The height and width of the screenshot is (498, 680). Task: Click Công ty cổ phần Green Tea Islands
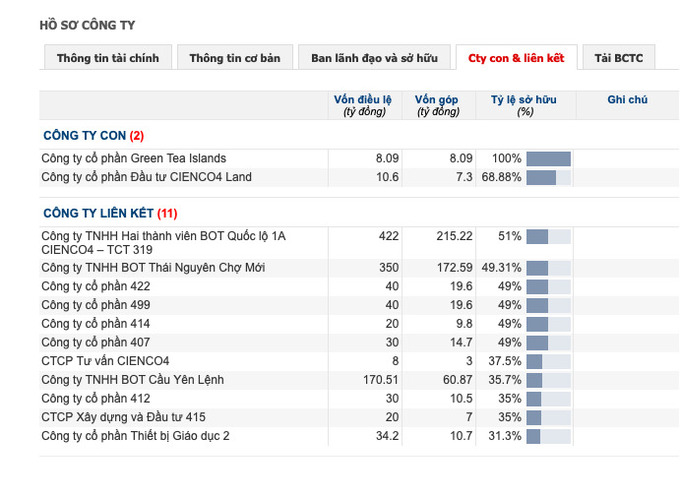(x=134, y=158)
